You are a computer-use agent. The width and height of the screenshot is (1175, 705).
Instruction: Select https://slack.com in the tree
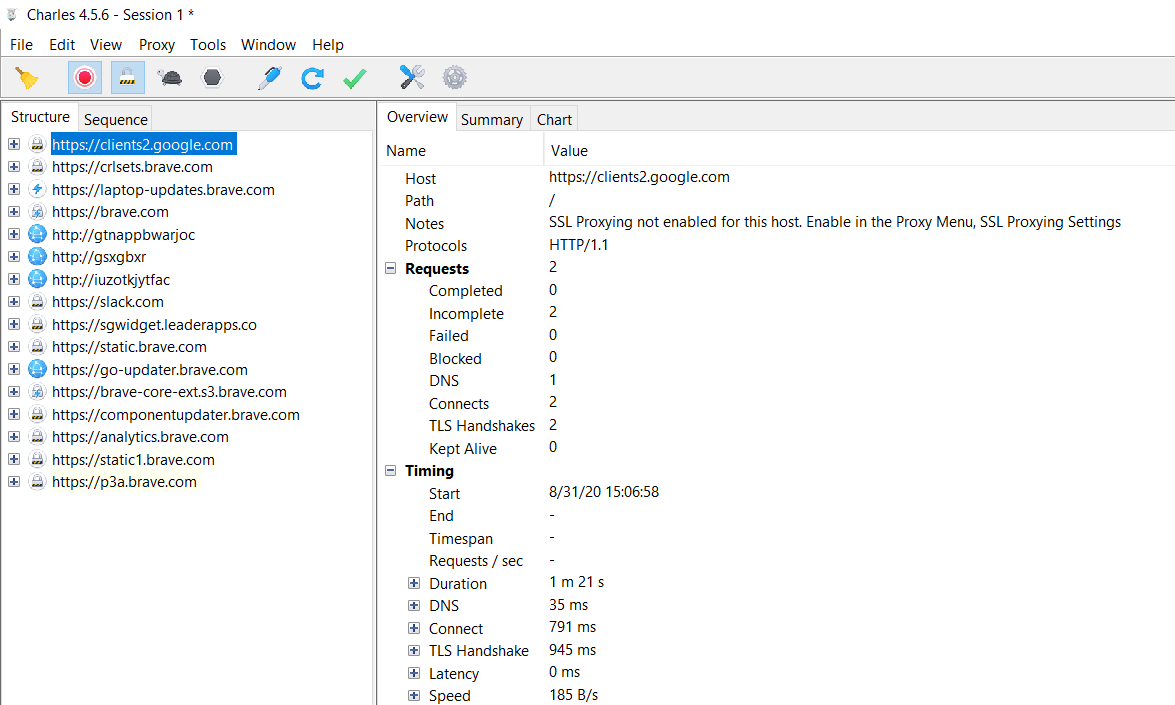click(108, 302)
